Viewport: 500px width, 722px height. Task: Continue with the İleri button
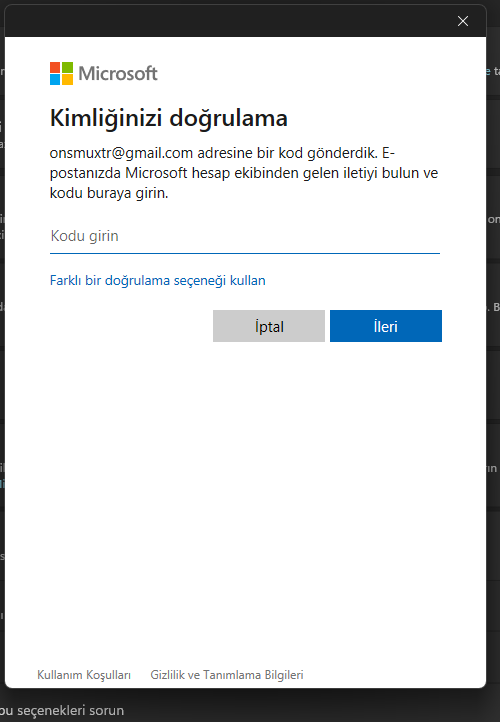[386, 326]
